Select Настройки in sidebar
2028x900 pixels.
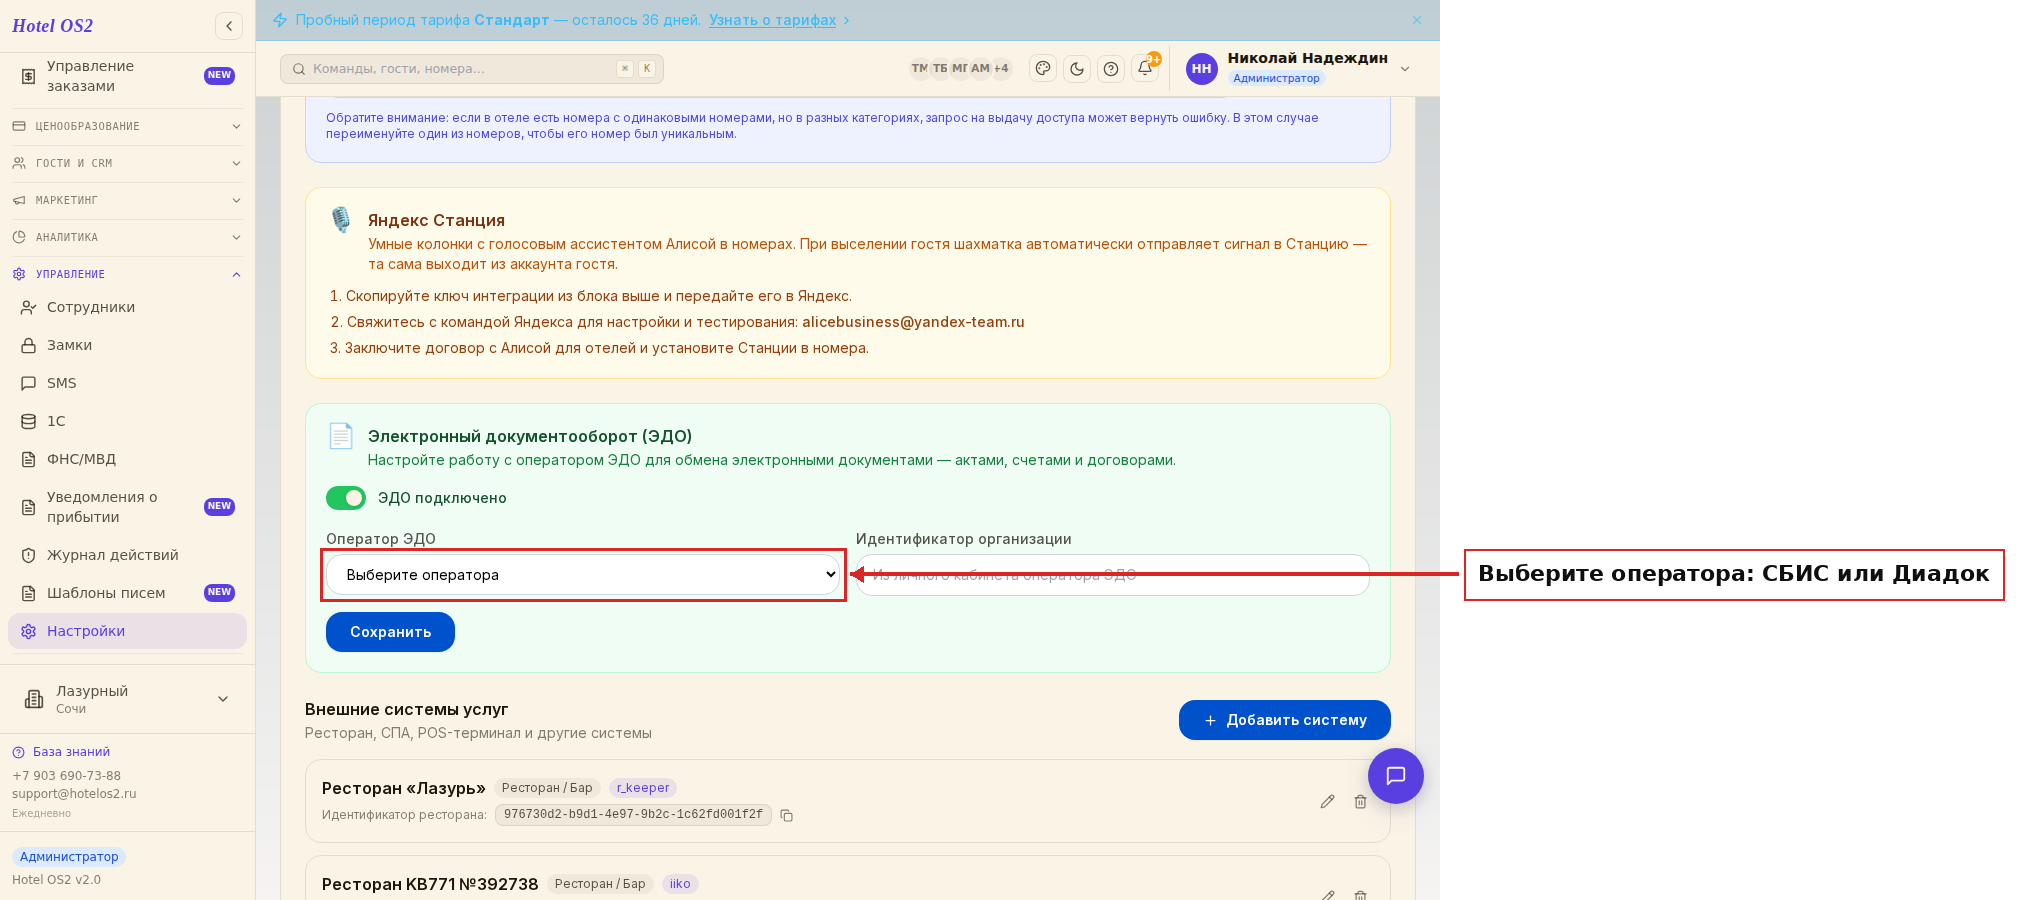tap(127, 631)
